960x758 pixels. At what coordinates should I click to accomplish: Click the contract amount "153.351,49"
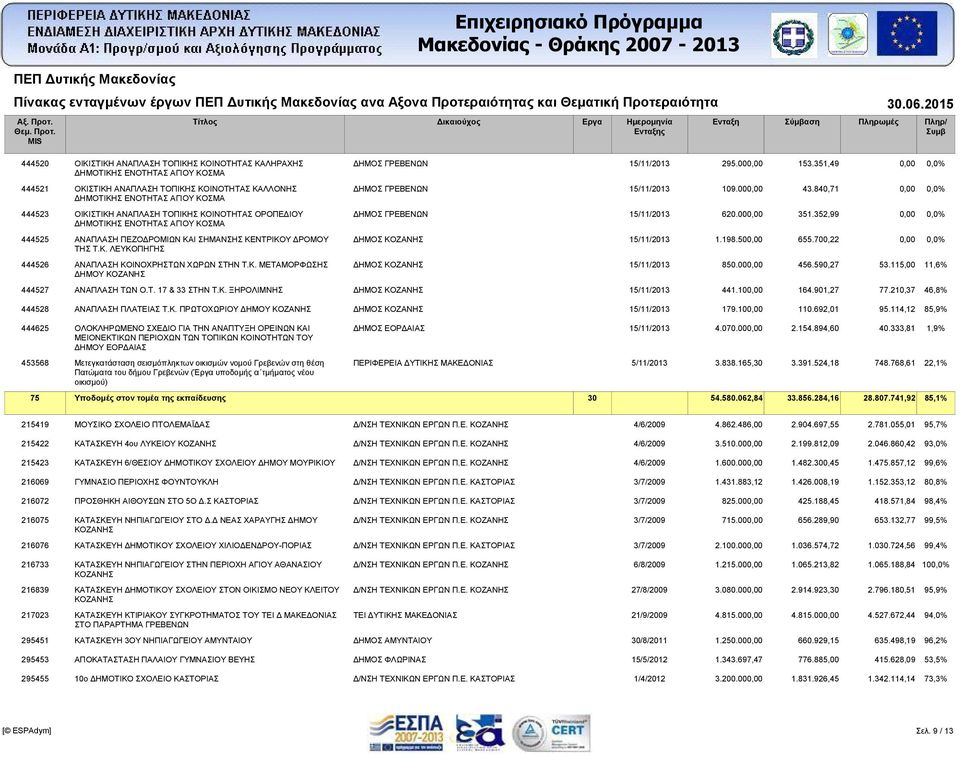[x=819, y=164]
